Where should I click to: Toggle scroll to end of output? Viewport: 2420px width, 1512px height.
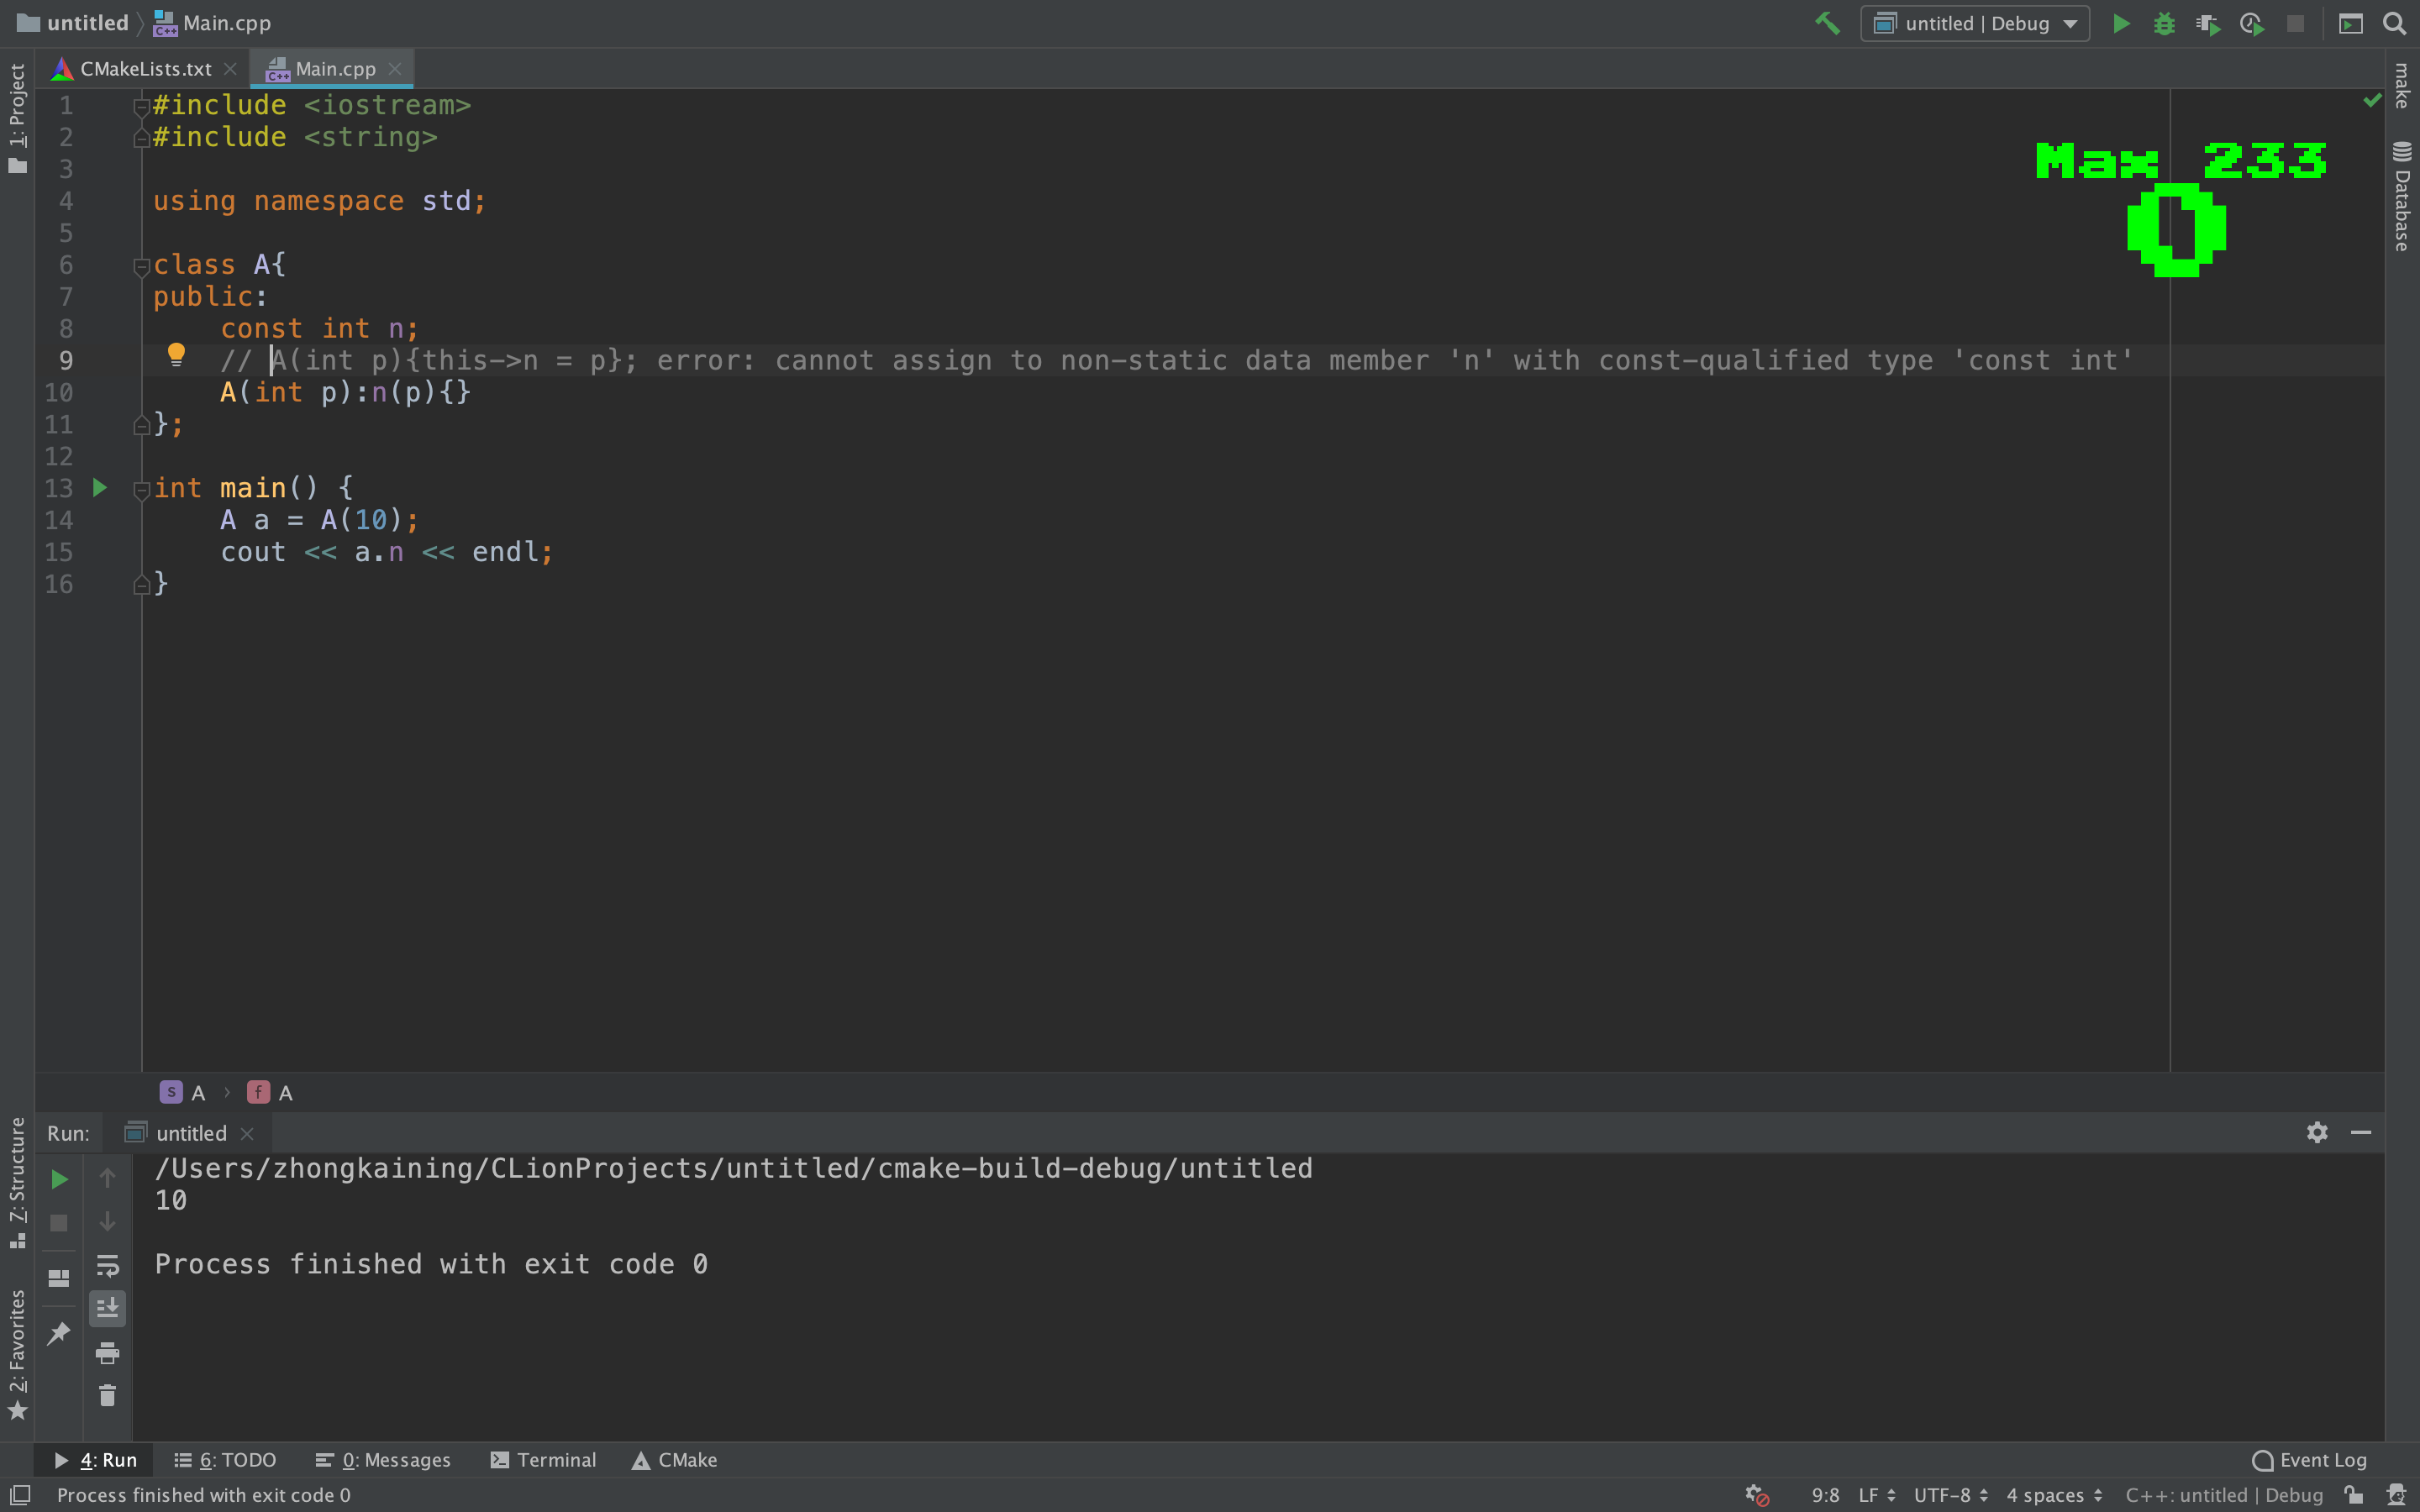(x=107, y=1308)
